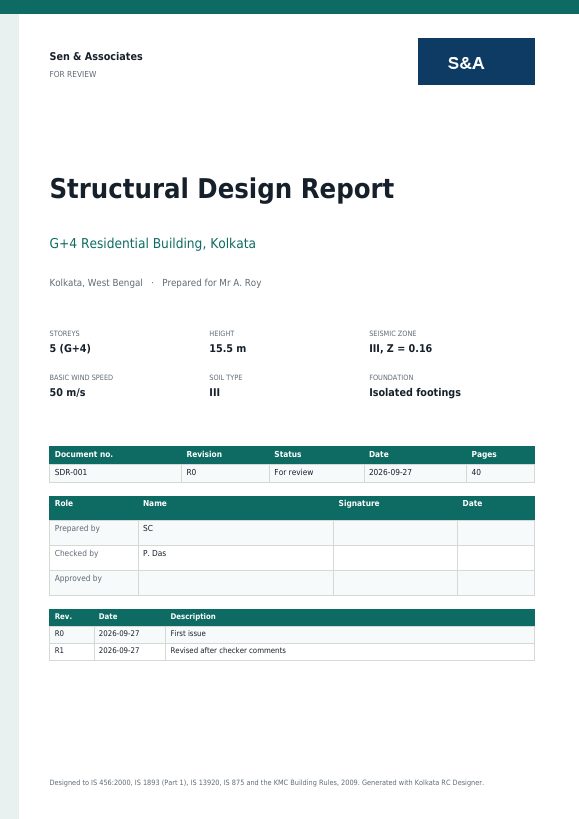Screen dimensions: 579x819
Task: Click the 'Revision' column header
Action: (226, 454)
